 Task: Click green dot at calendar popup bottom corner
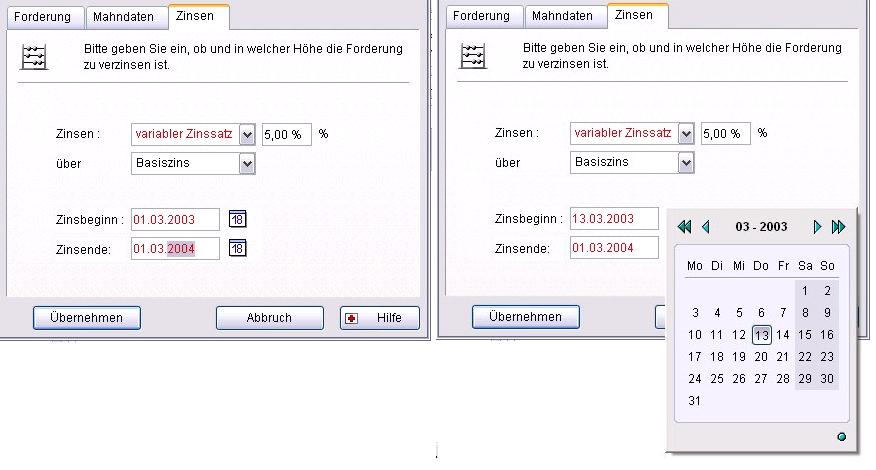pyautogui.click(x=841, y=436)
